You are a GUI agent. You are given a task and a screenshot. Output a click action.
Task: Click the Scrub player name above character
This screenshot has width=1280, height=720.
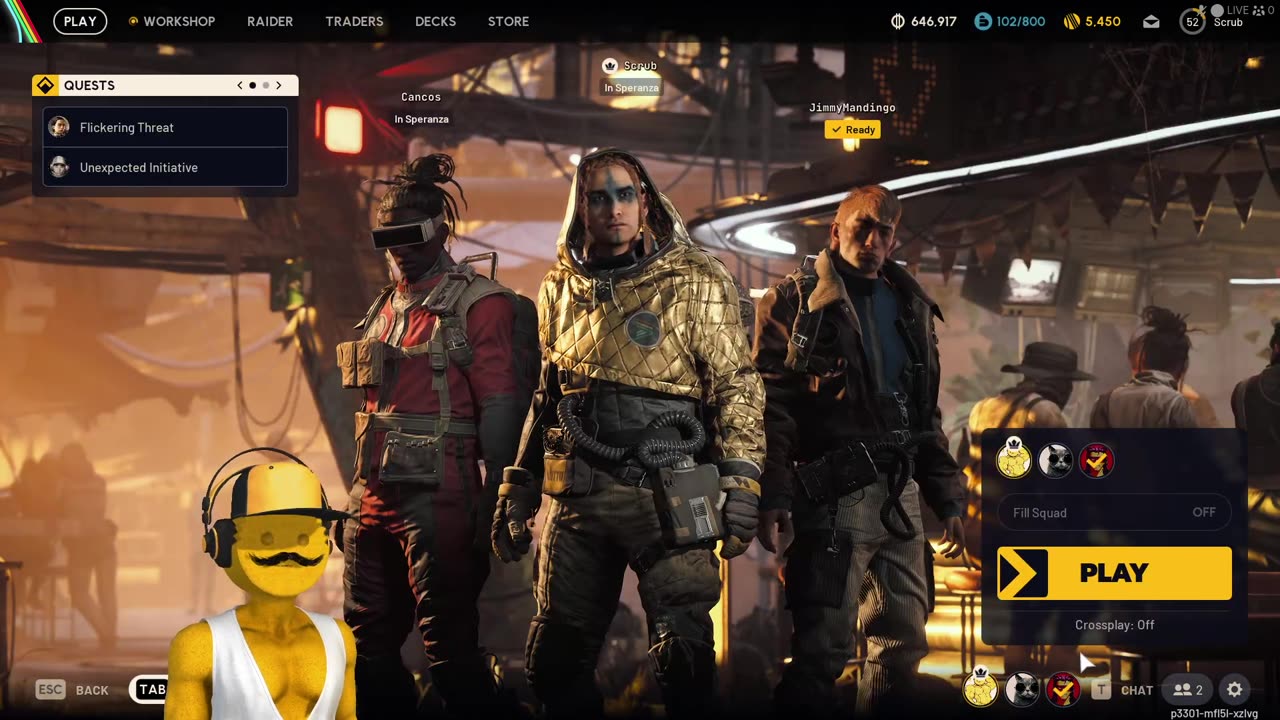coord(640,66)
